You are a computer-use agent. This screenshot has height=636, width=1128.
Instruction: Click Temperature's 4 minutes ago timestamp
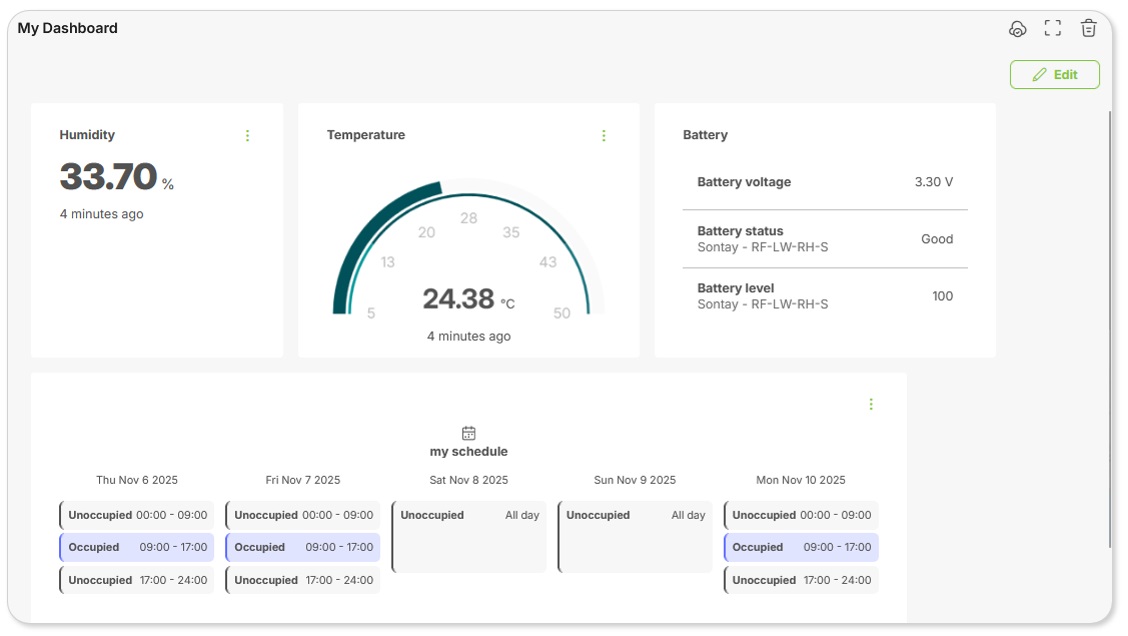click(x=469, y=336)
